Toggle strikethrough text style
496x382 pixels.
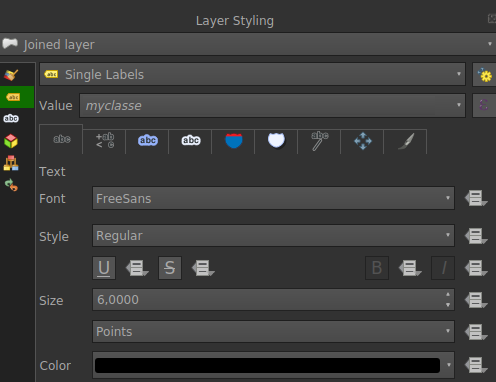pos(170,268)
